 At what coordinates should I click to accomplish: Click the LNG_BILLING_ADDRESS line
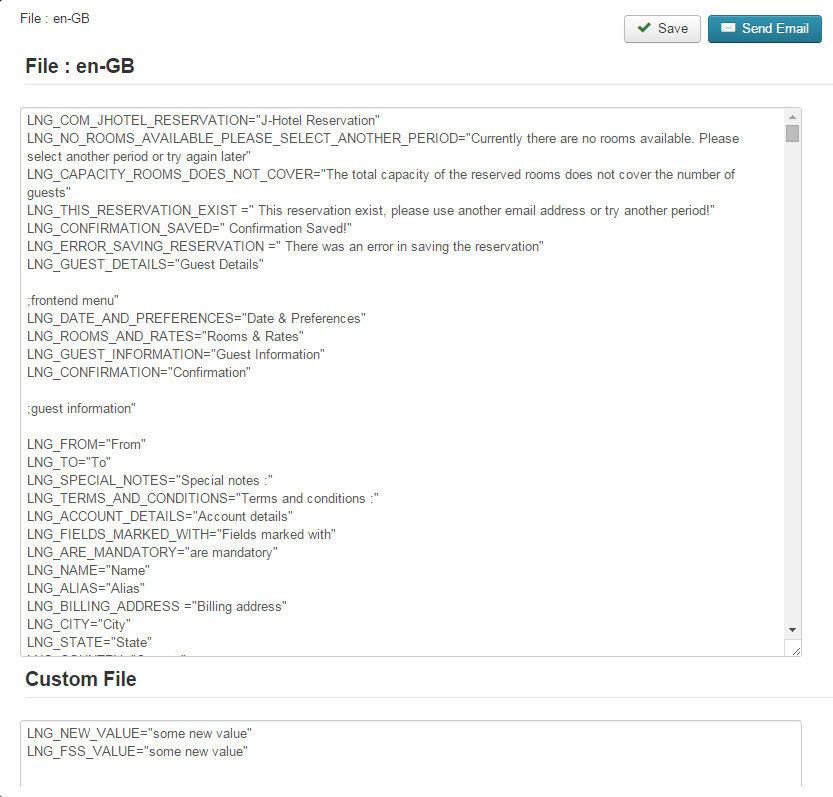coord(157,606)
